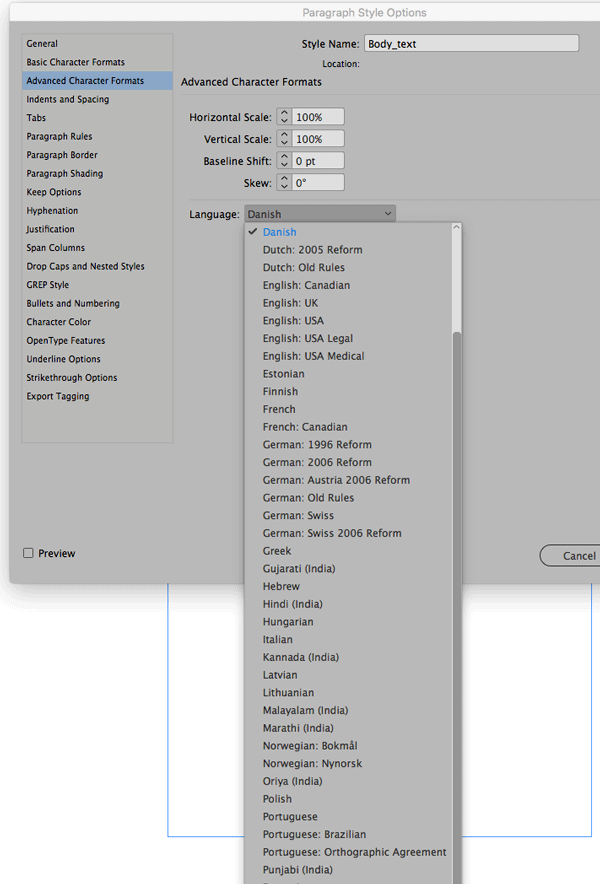Select English: UK from language list
600x884 pixels.
click(291, 303)
